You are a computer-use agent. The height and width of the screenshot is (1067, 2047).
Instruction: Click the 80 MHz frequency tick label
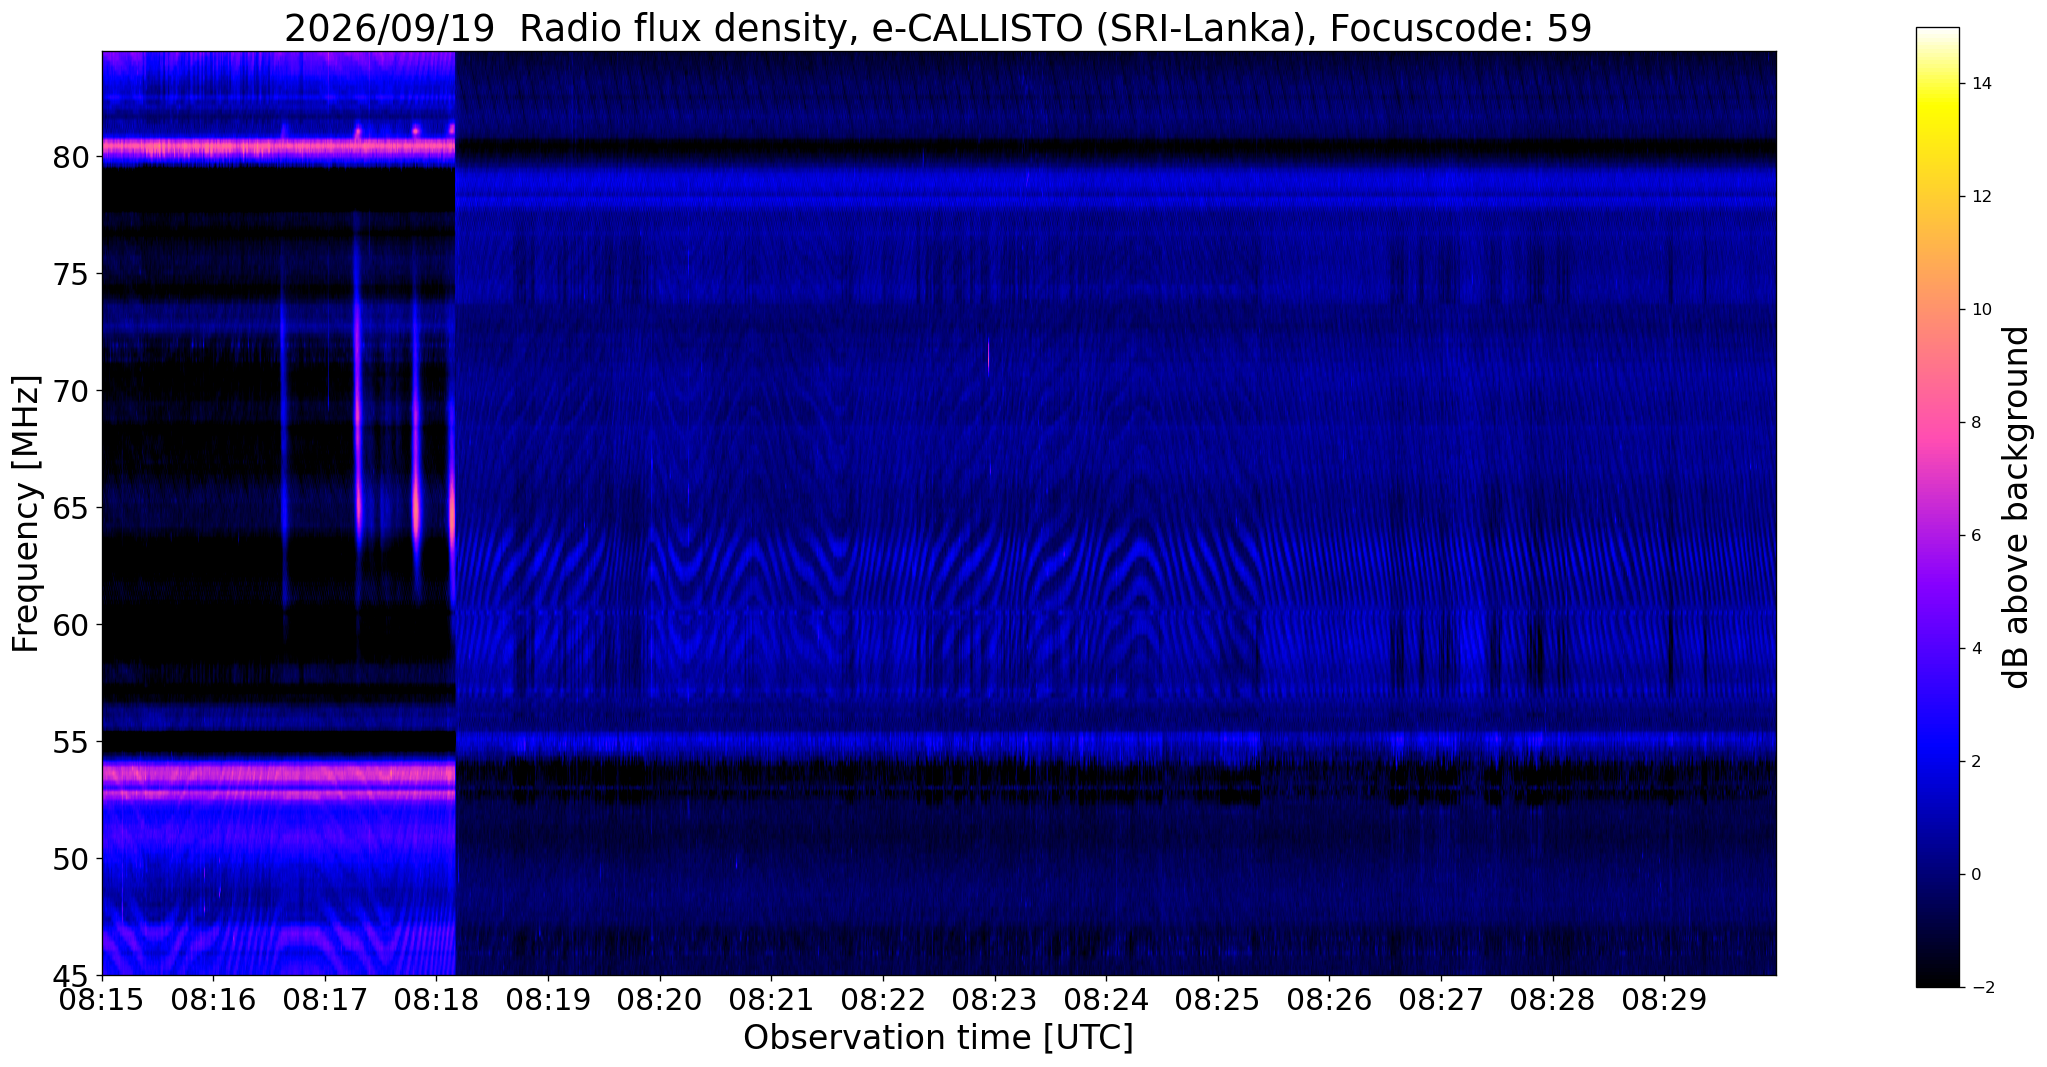(70, 157)
